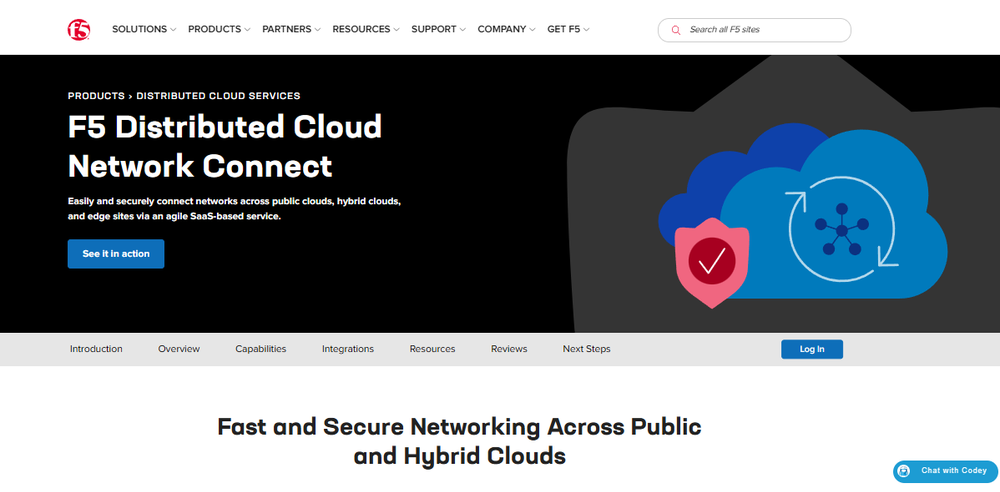
Task: Follow the Products breadcrumb link
Action: tap(96, 96)
